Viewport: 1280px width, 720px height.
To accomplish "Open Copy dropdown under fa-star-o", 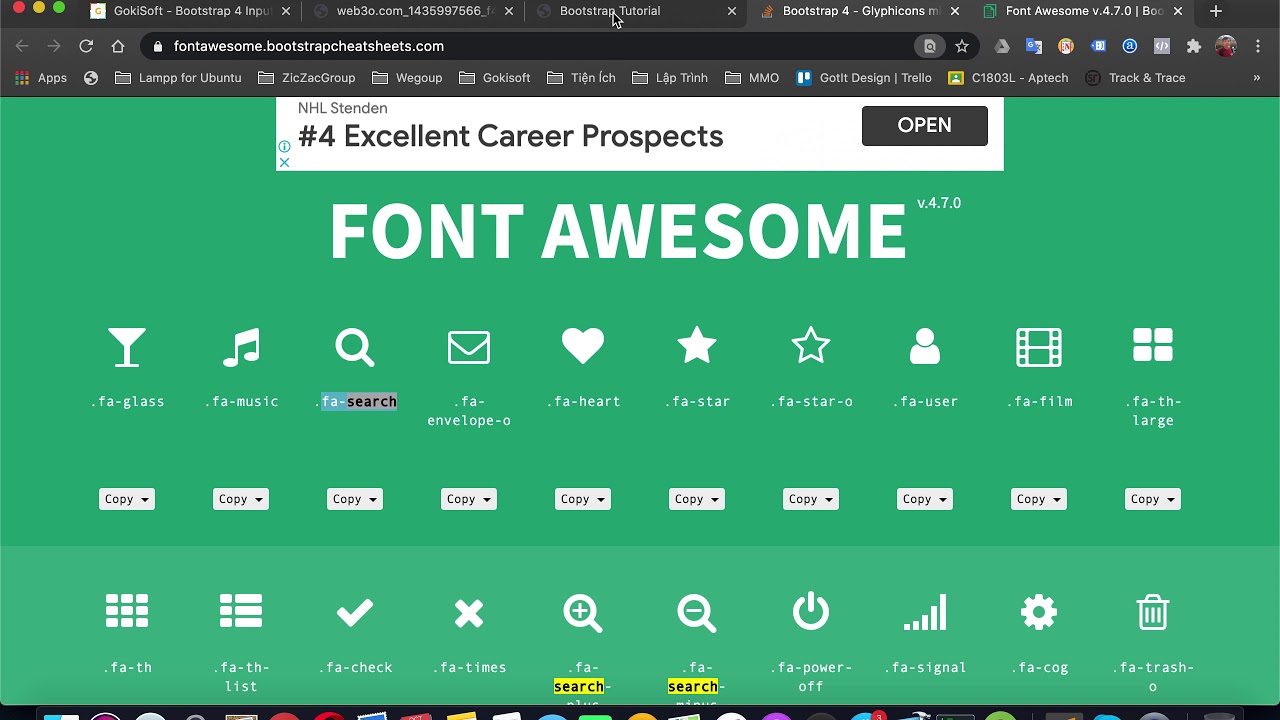I will tap(811, 499).
